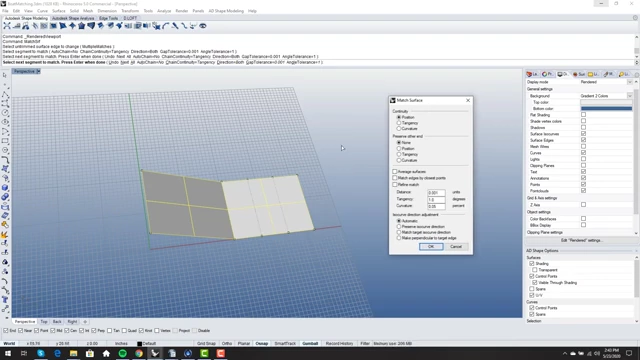Screen dimensions: 640x360
Task: Open Microsoft Store from the taskbar
Action: 90,353
